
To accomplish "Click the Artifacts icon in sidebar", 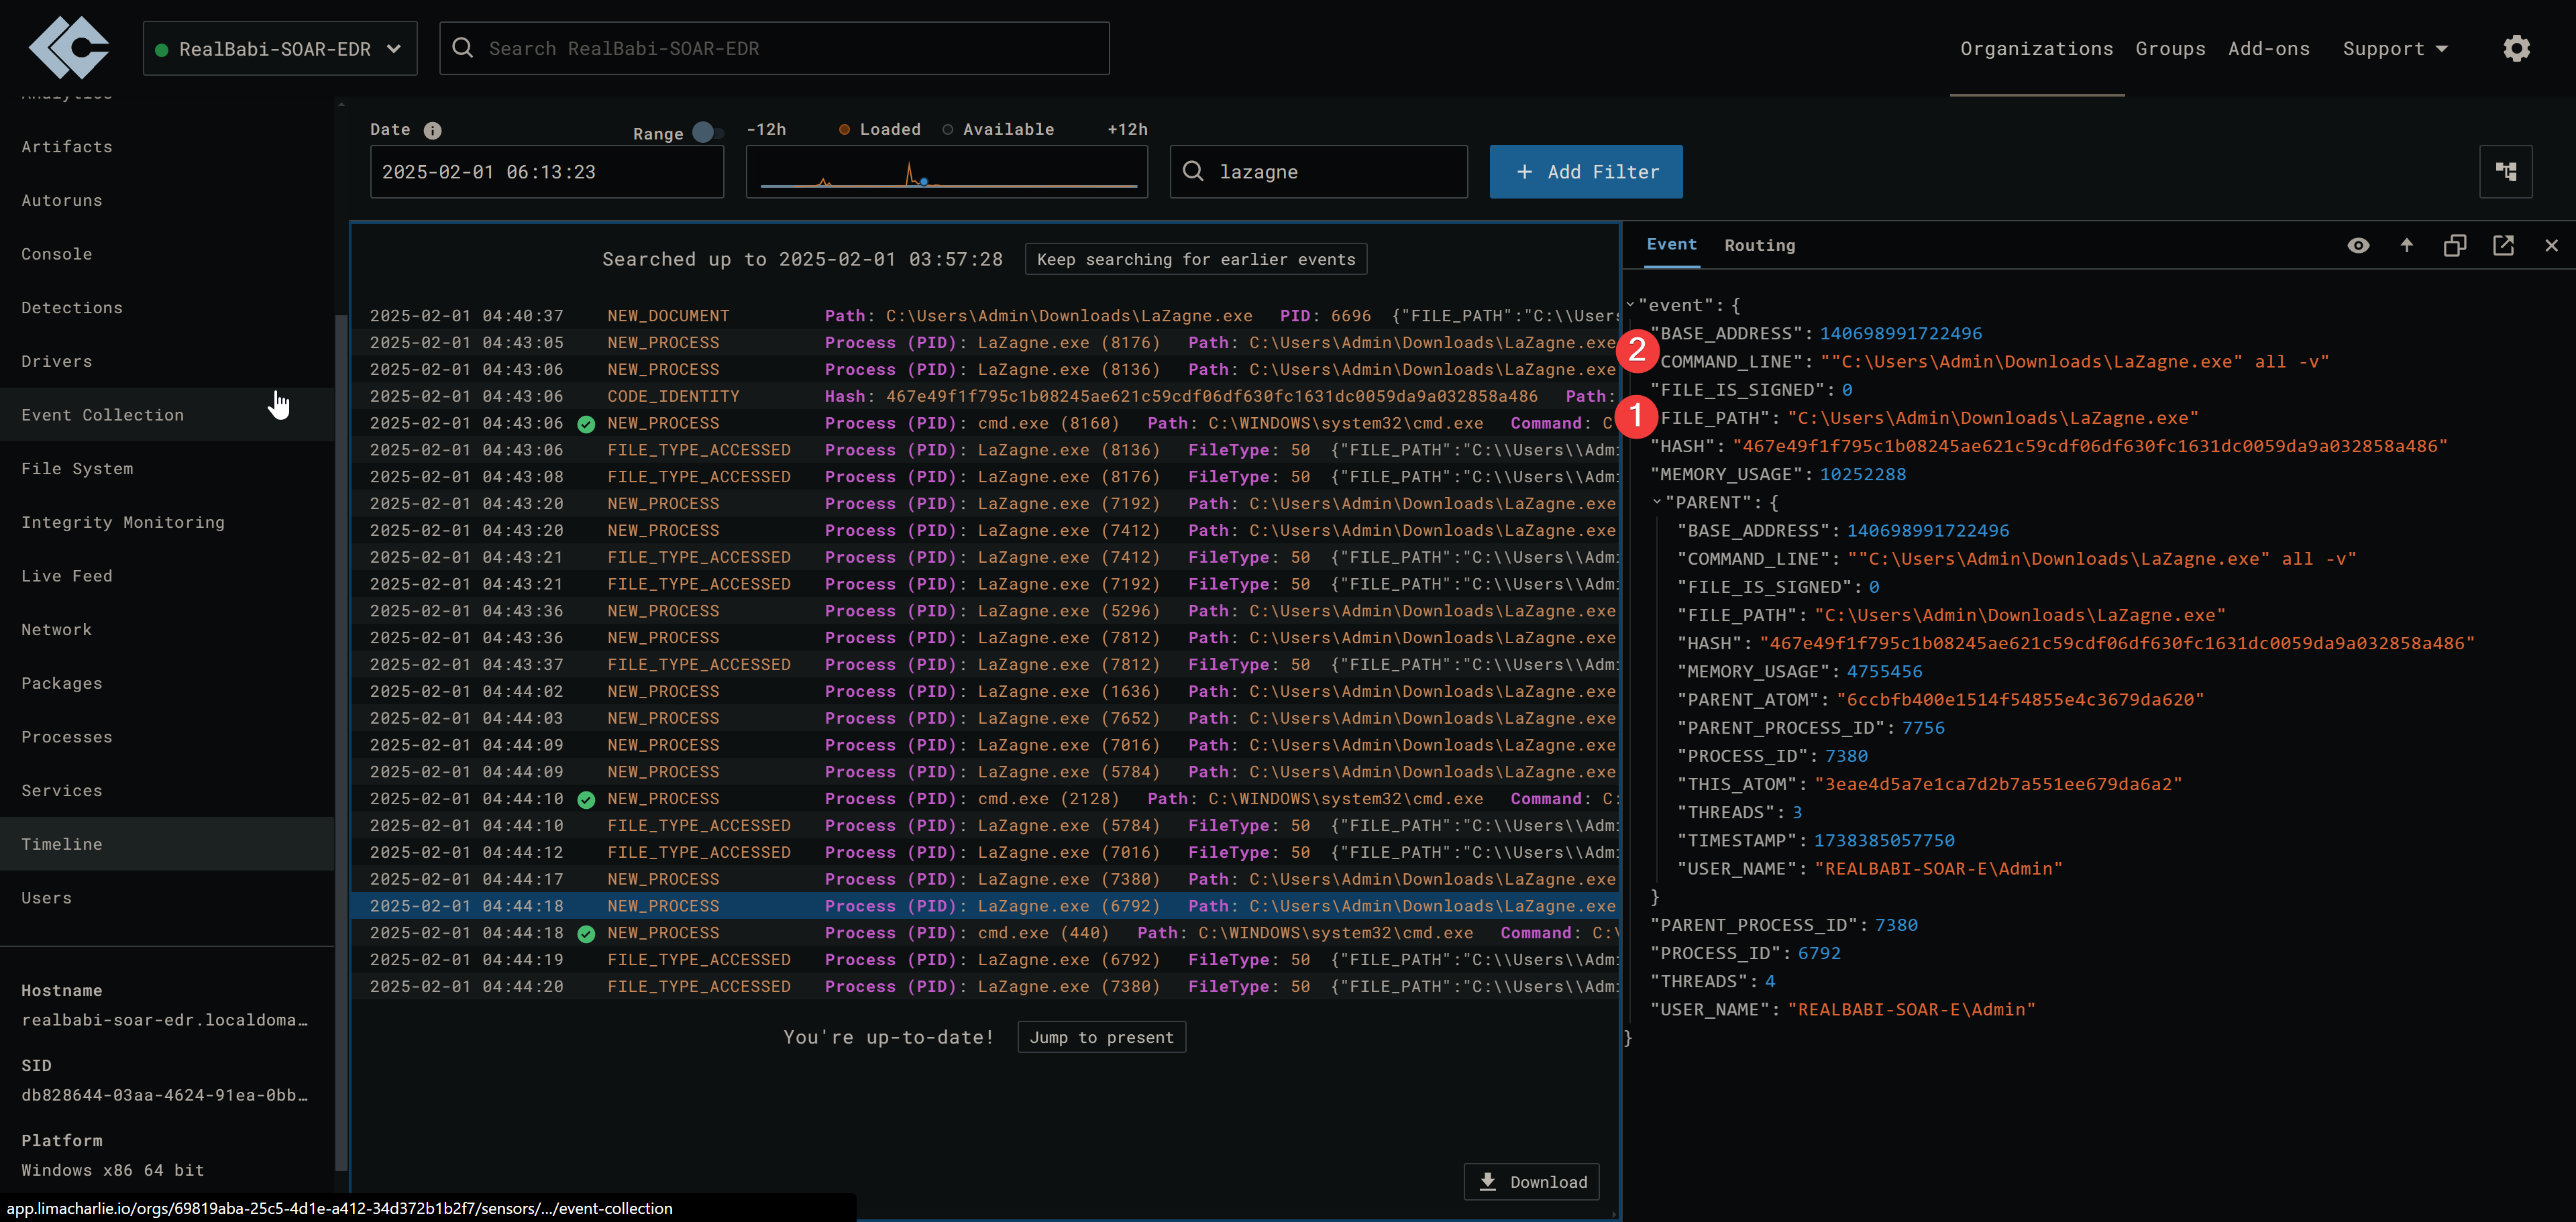I will coord(66,146).
